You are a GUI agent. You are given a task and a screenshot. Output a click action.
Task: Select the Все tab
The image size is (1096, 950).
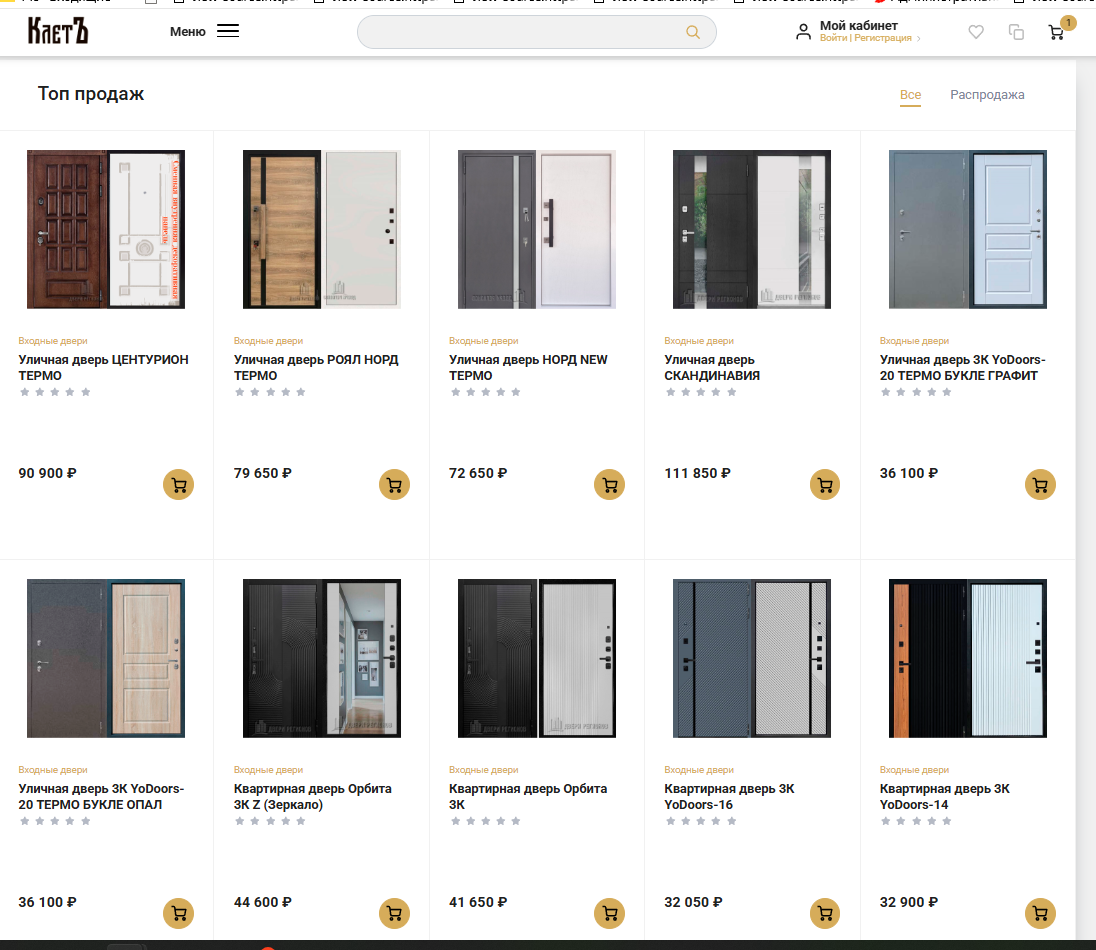(910, 95)
